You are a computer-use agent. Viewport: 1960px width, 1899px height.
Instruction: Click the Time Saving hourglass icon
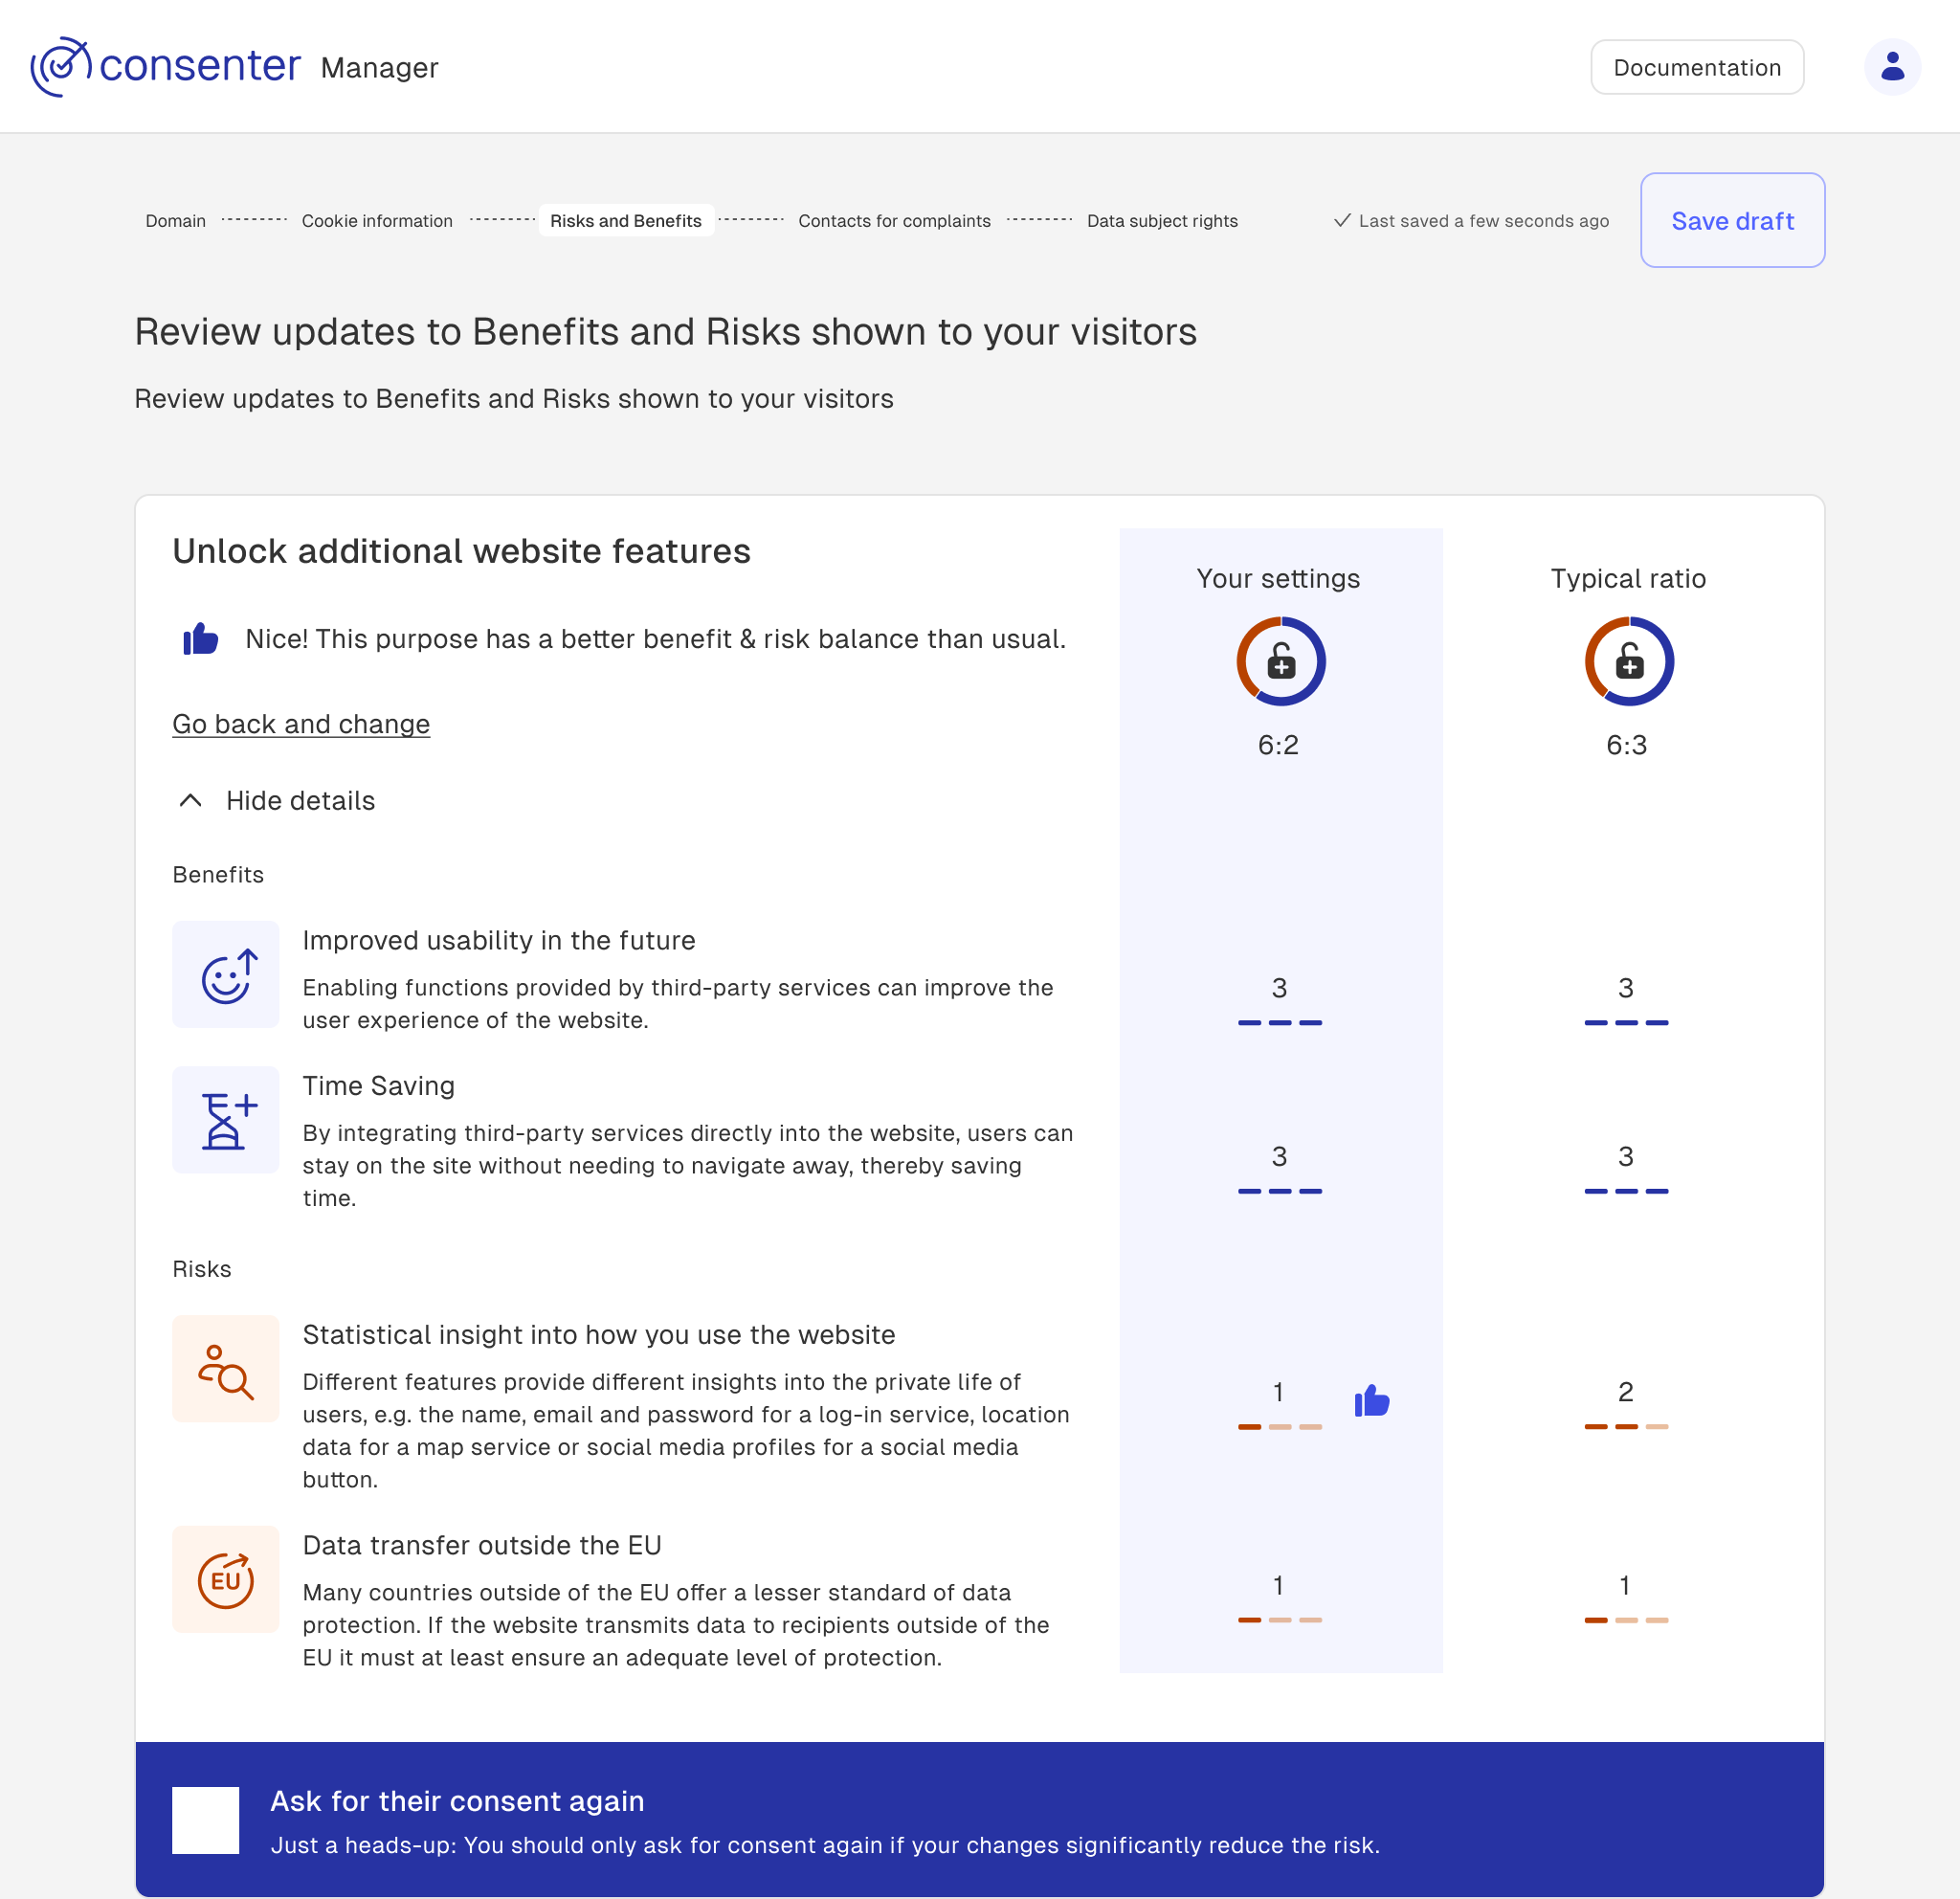coord(226,1120)
